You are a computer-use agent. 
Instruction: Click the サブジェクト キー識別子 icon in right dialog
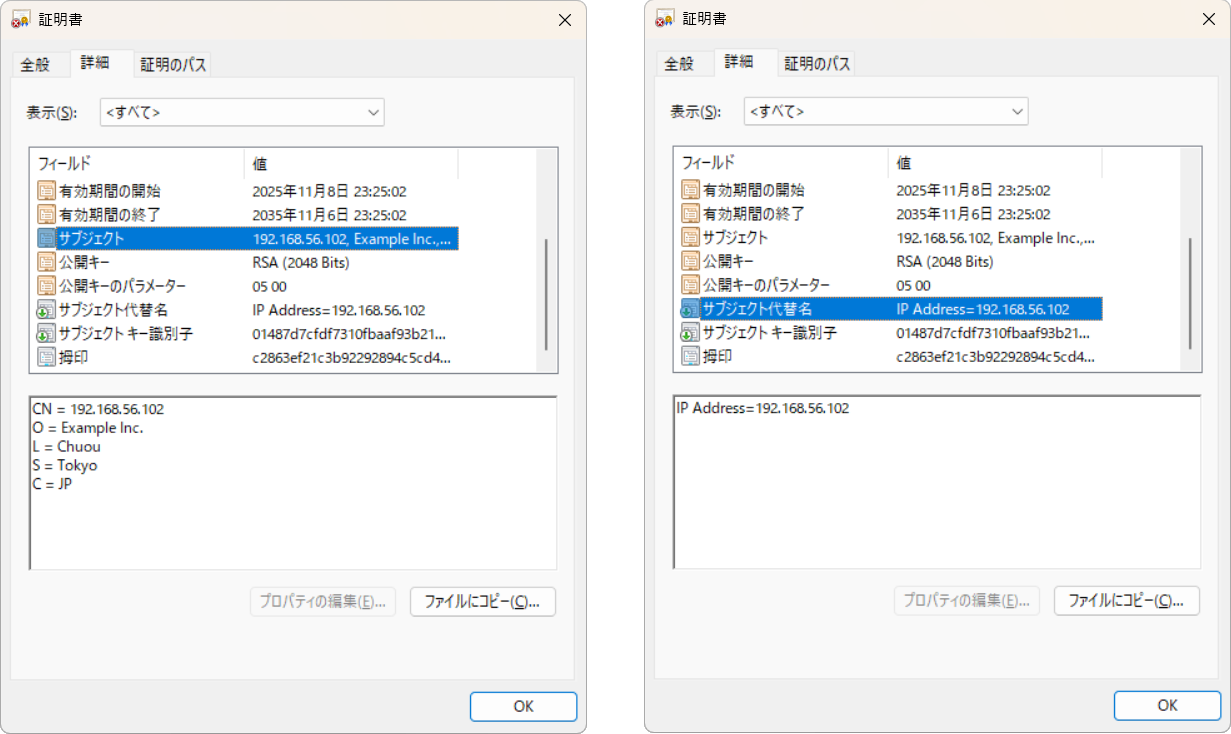691,333
